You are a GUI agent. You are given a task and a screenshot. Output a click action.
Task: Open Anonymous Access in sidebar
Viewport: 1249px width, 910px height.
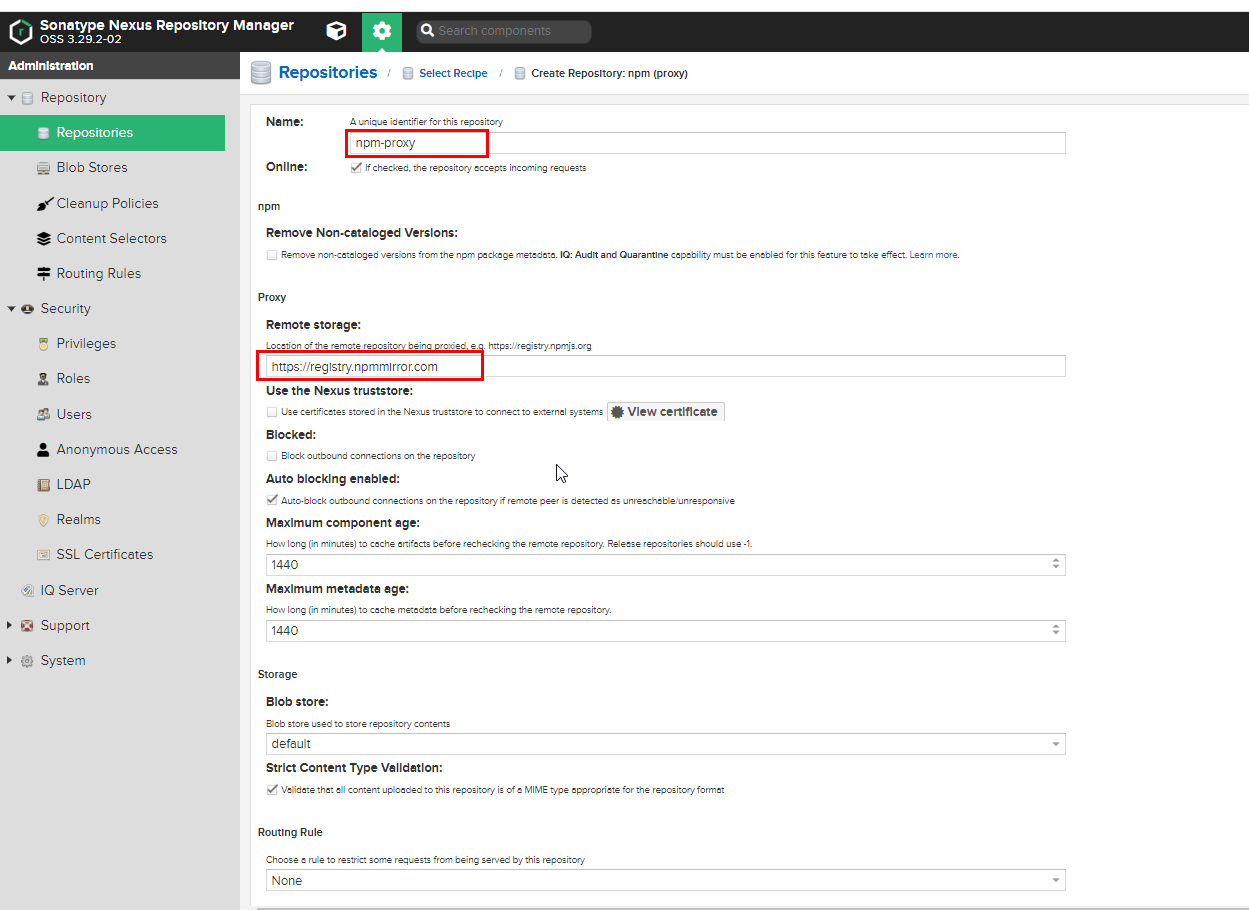117,449
